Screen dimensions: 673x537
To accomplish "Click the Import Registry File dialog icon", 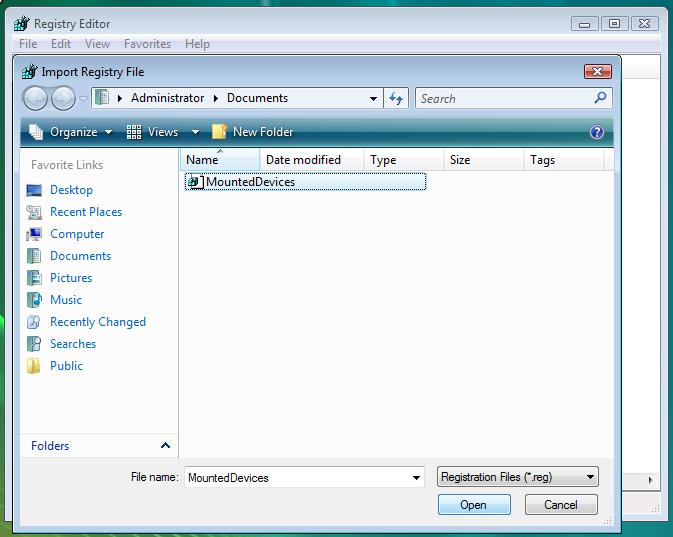I will pyautogui.click(x=30, y=72).
